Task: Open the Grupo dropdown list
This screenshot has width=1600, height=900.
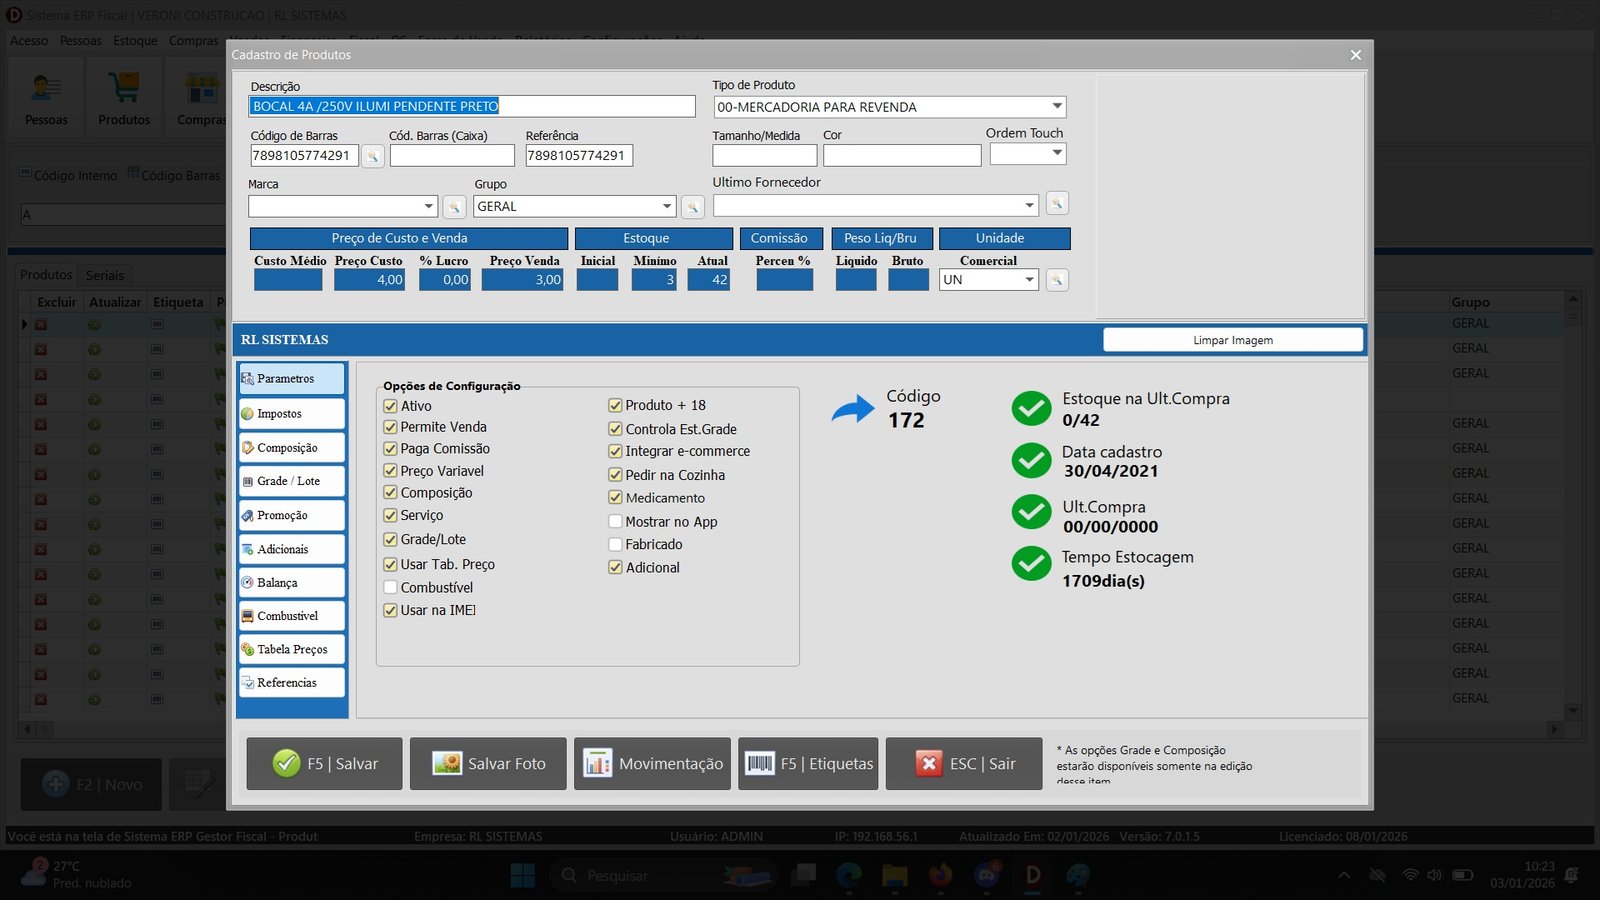Action: (667, 207)
